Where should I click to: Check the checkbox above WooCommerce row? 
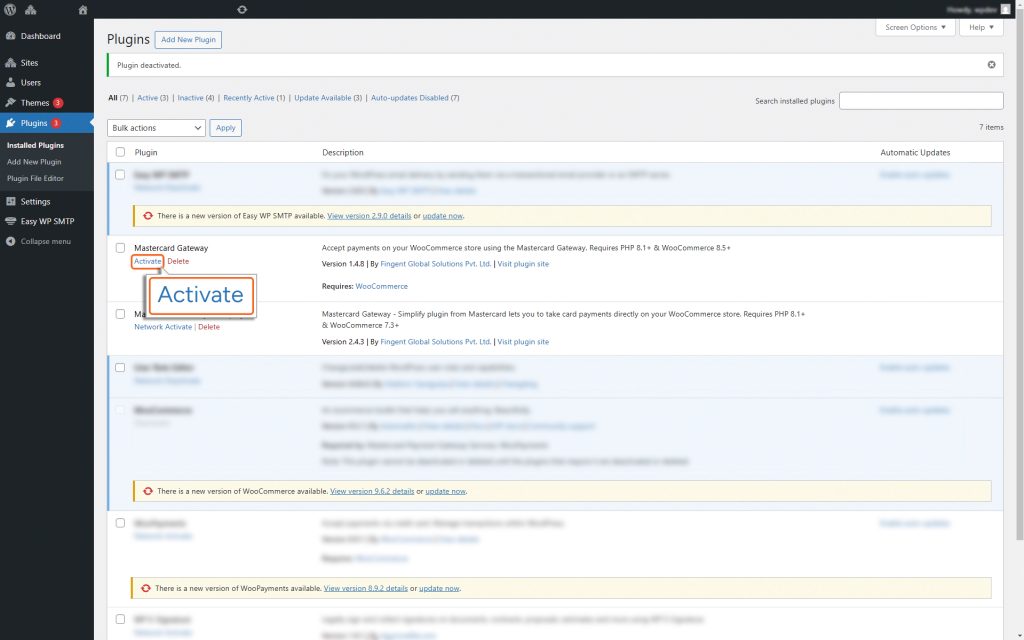[x=120, y=368]
